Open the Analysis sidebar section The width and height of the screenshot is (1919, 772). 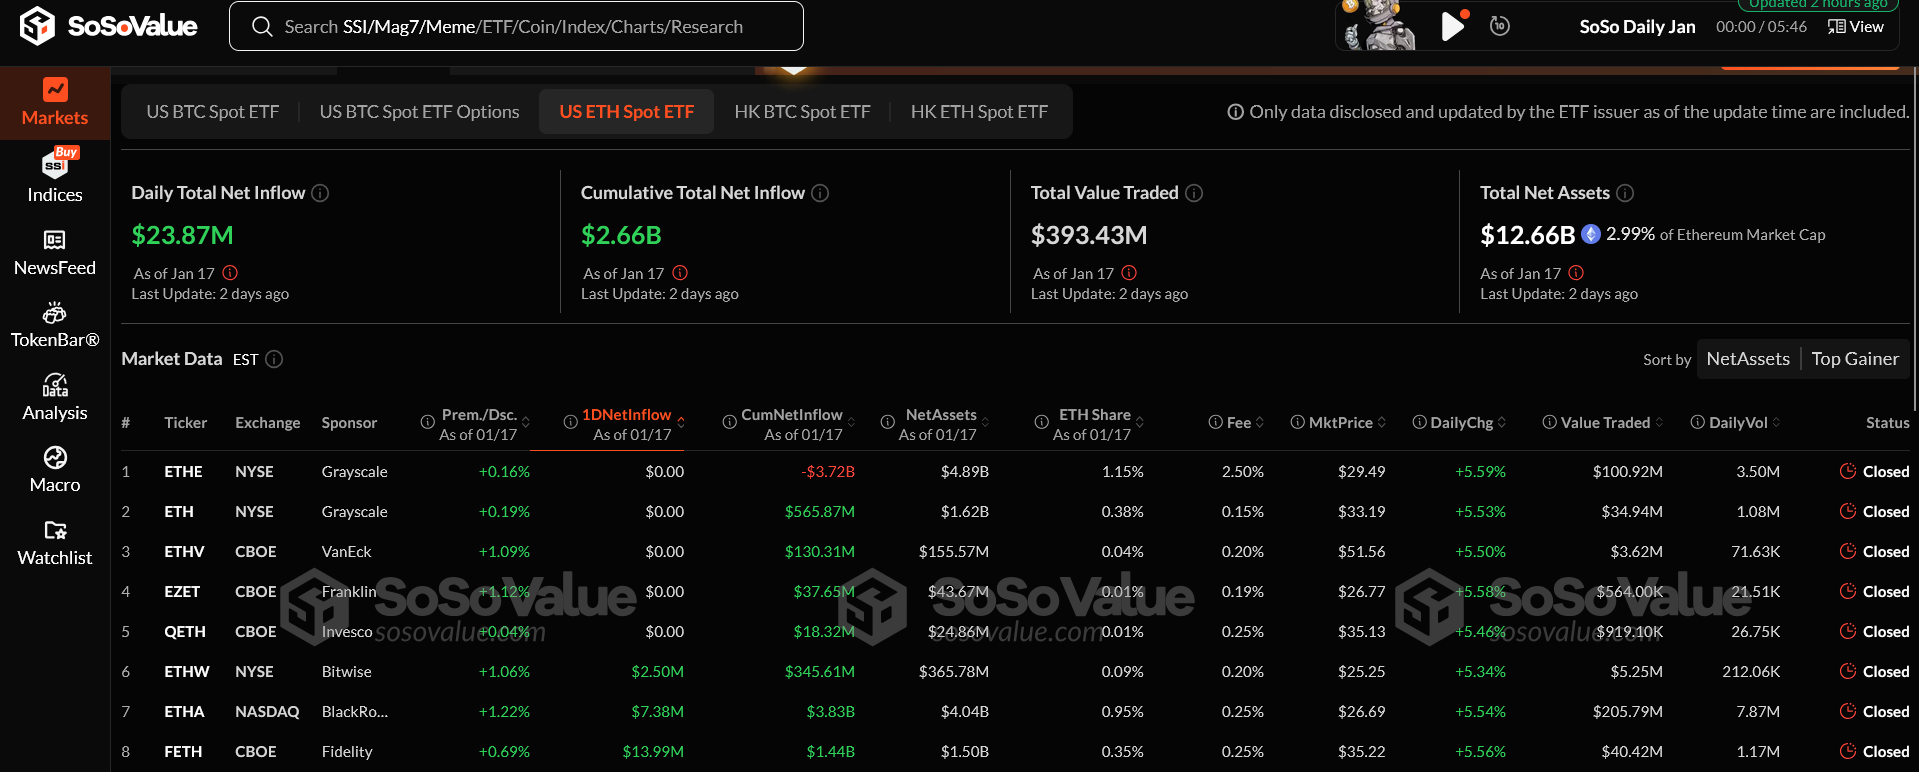tap(55, 398)
